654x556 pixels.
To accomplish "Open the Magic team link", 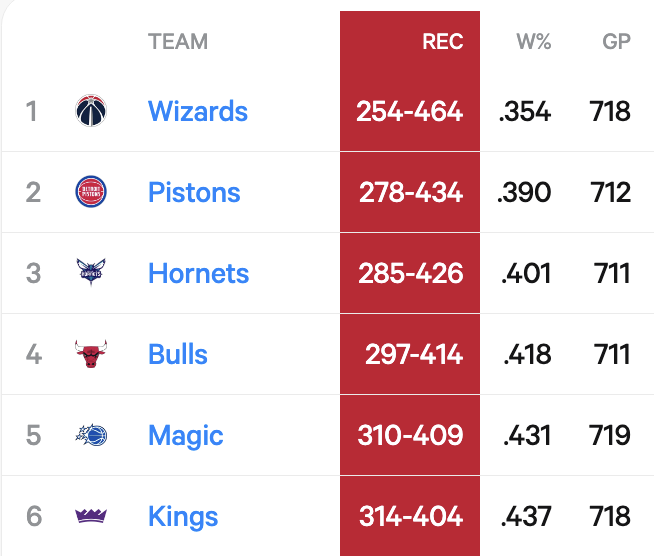I will tap(185, 435).
